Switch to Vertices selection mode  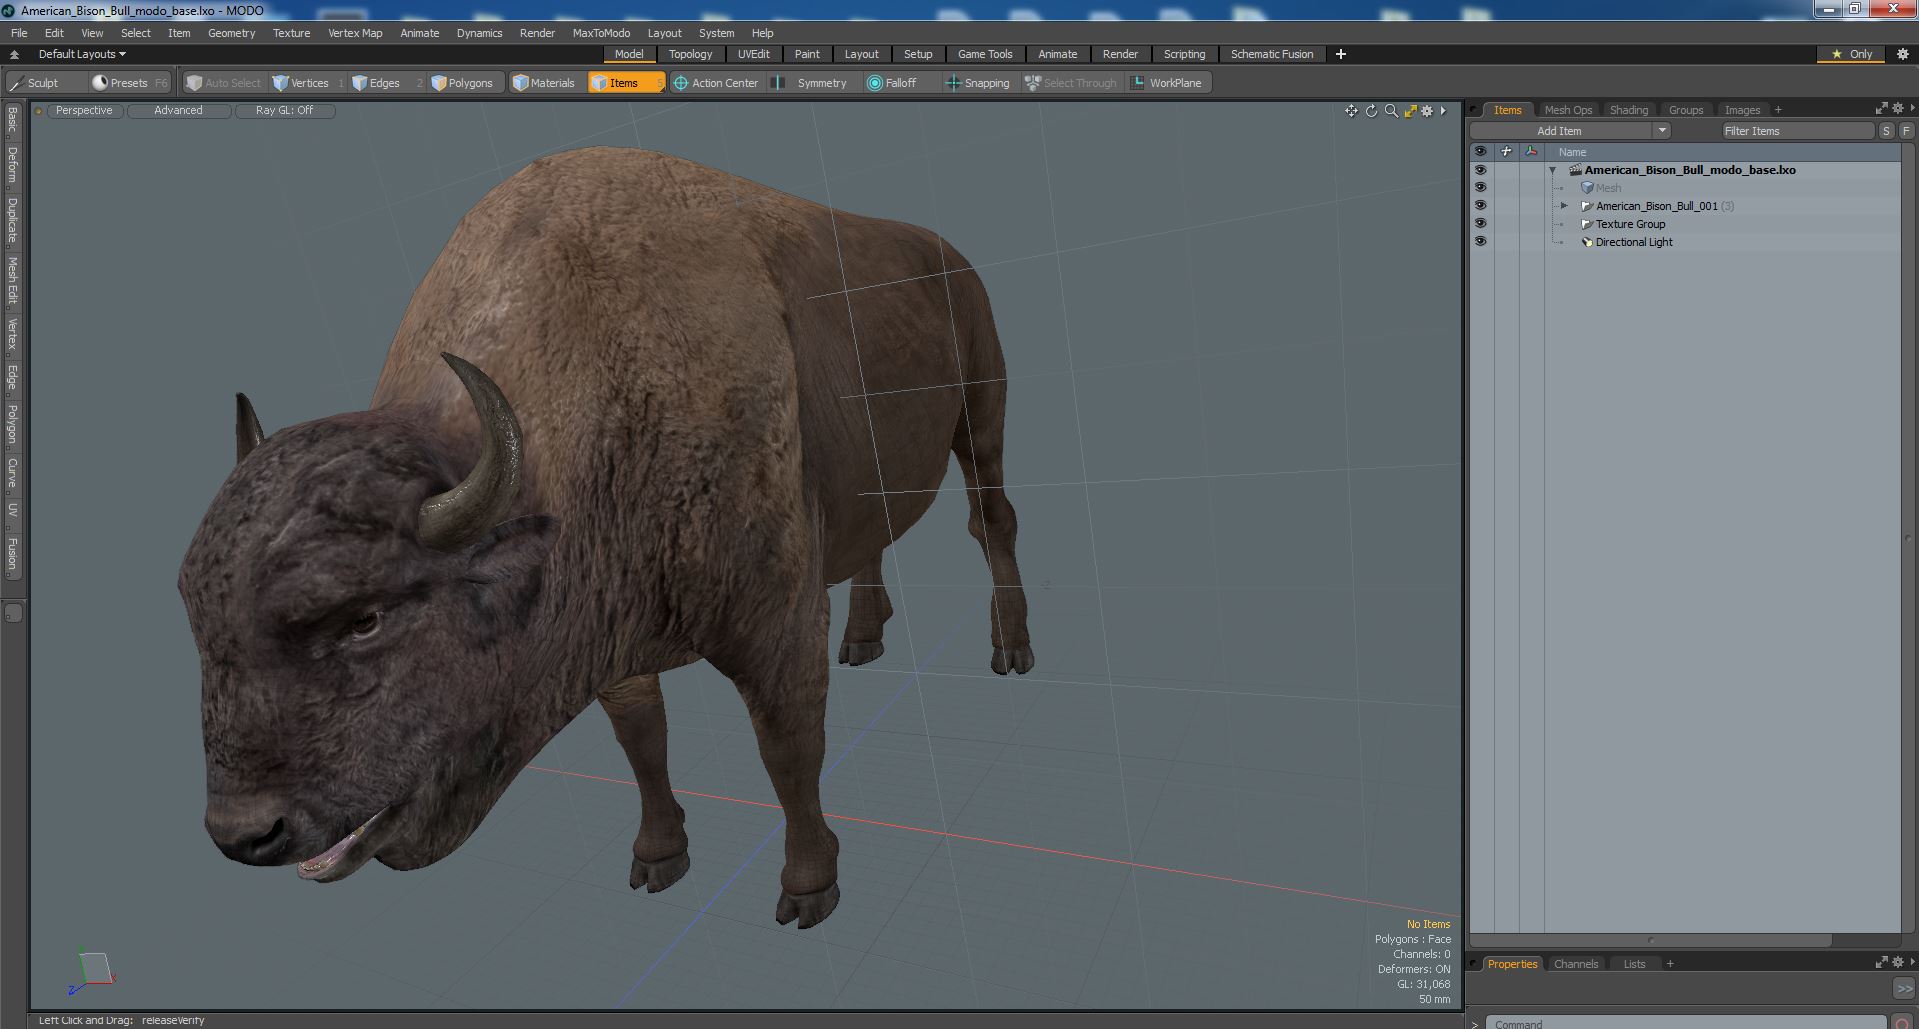click(309, 83)
